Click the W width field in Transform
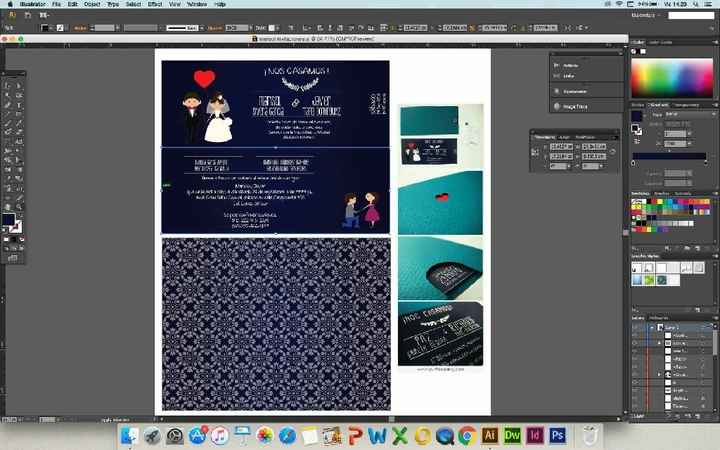This screenshot has width=720, height=450. click(x=593, y=147)
